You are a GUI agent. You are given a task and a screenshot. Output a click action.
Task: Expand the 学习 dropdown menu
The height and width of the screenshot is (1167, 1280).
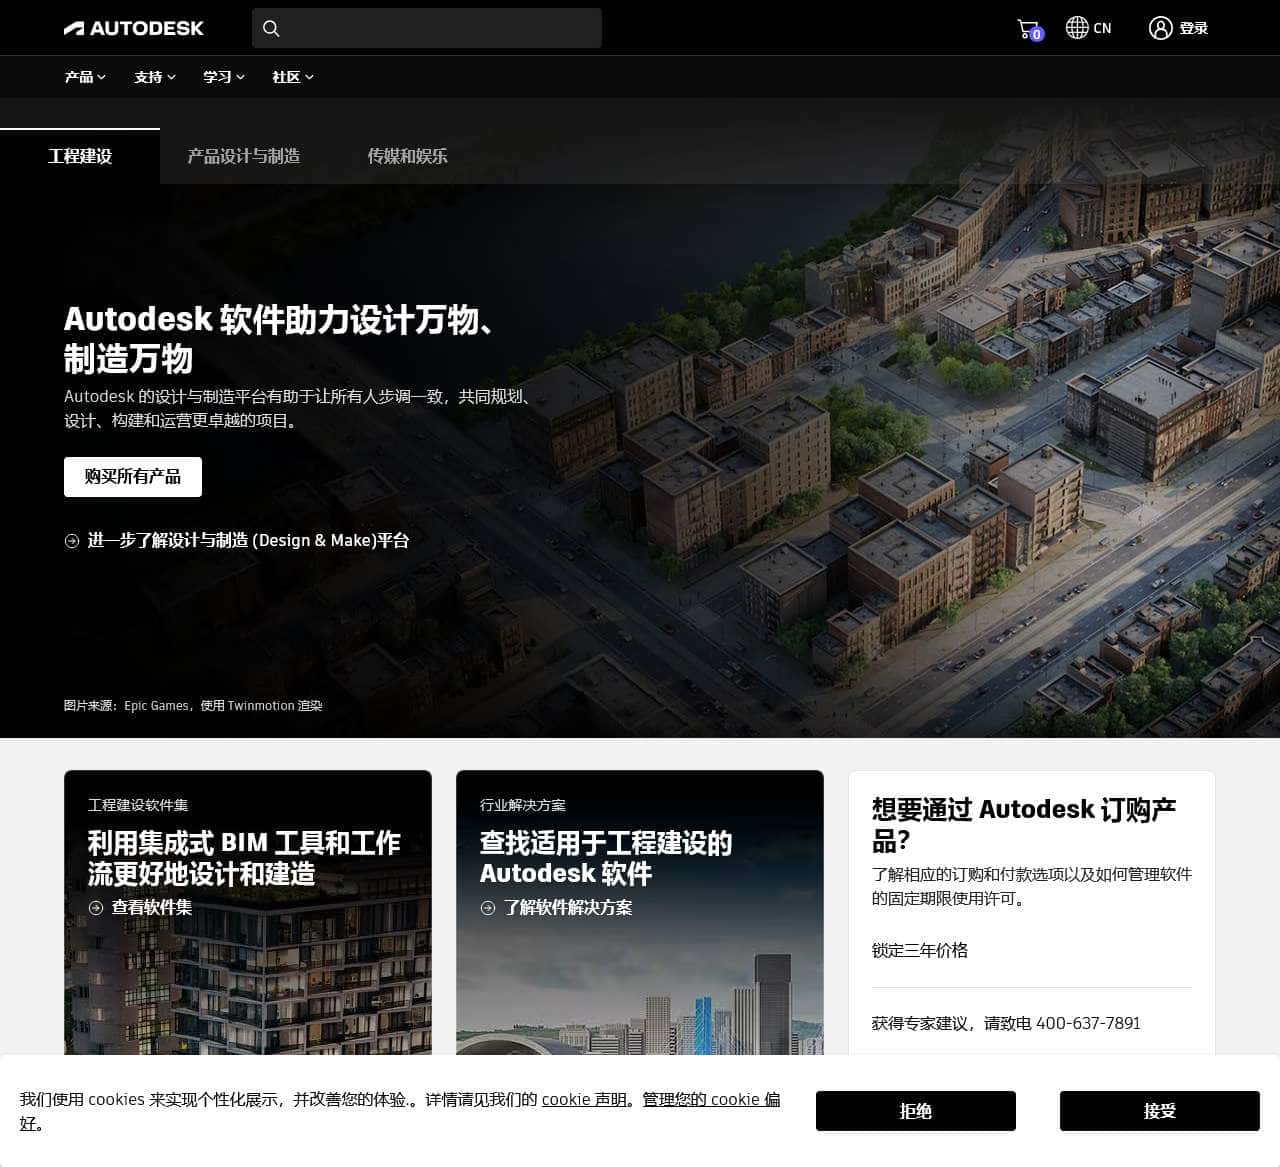[224, 77]
